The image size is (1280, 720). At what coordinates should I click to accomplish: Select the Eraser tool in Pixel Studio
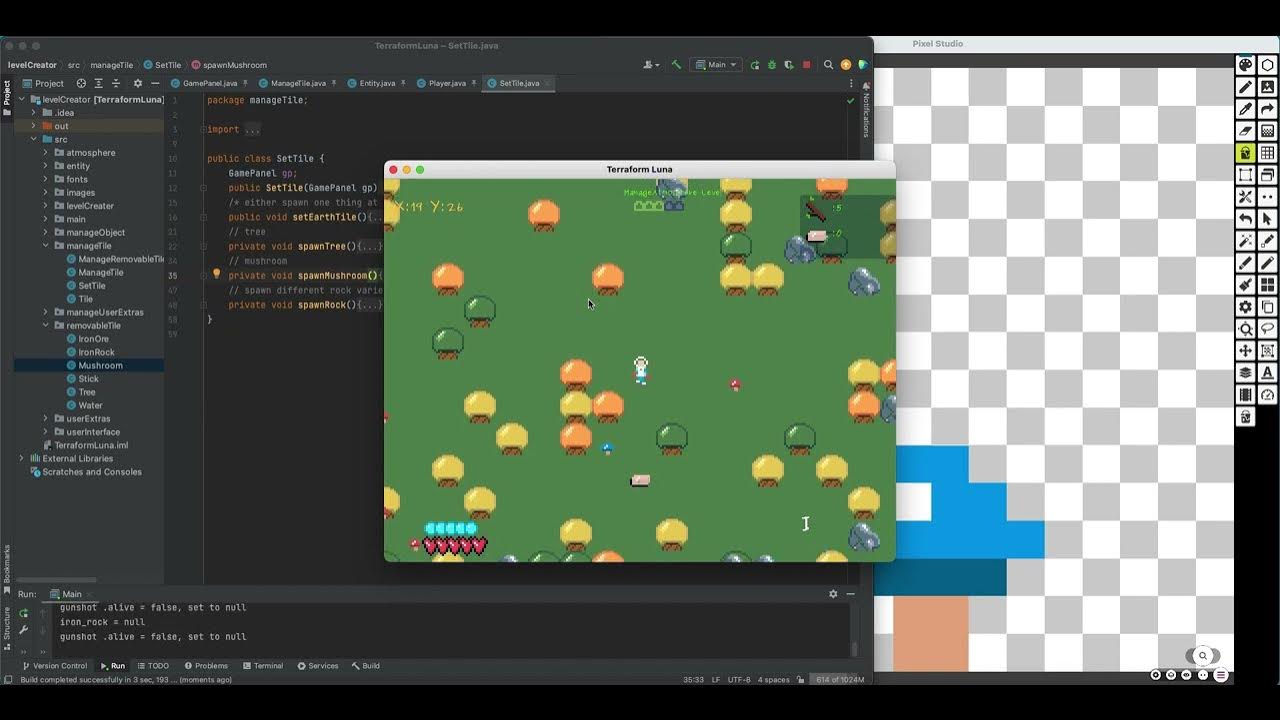pos(1245,131)
